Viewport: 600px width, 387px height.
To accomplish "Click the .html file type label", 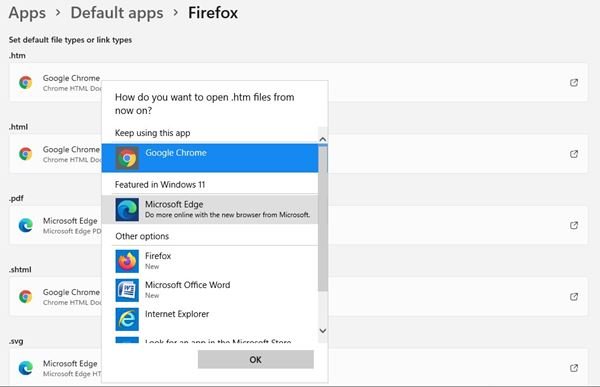I will tap(18, 127).
